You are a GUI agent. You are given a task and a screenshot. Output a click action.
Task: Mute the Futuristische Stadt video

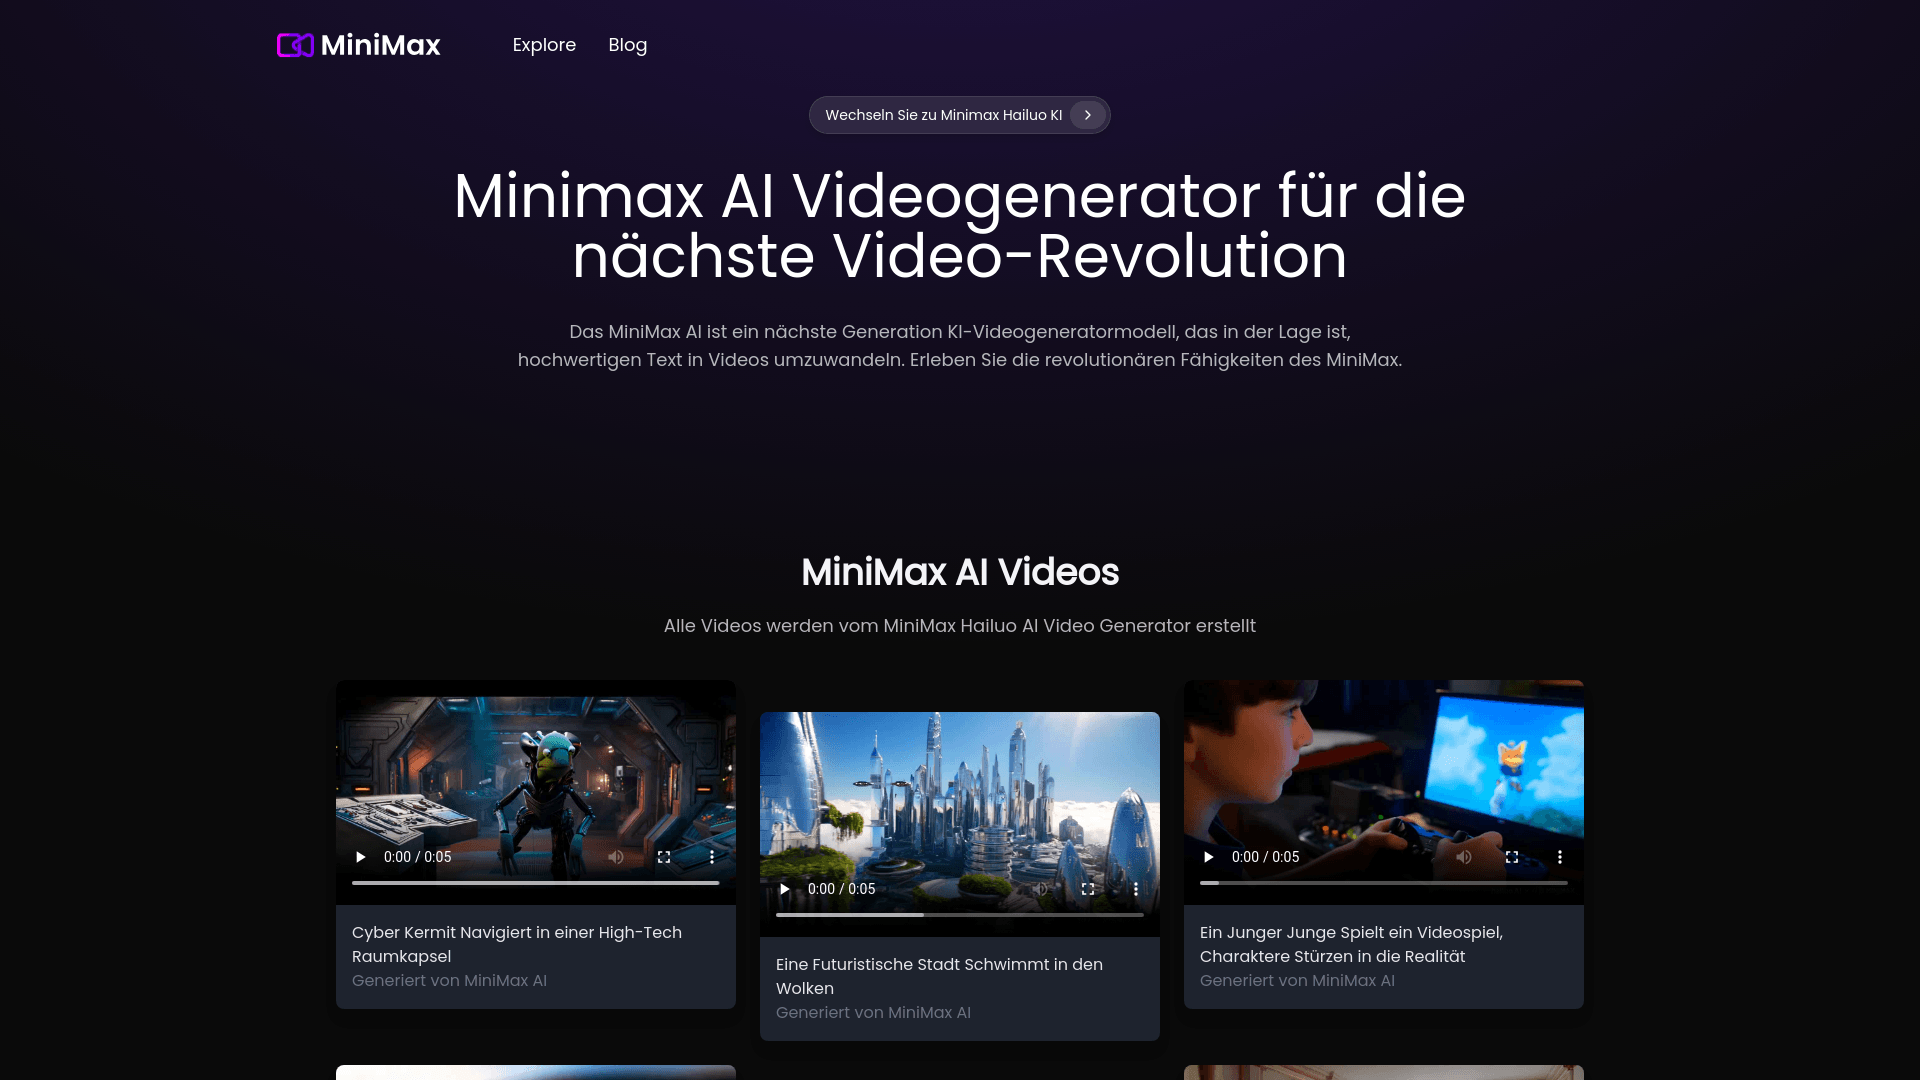click(x=1040, y=889)
